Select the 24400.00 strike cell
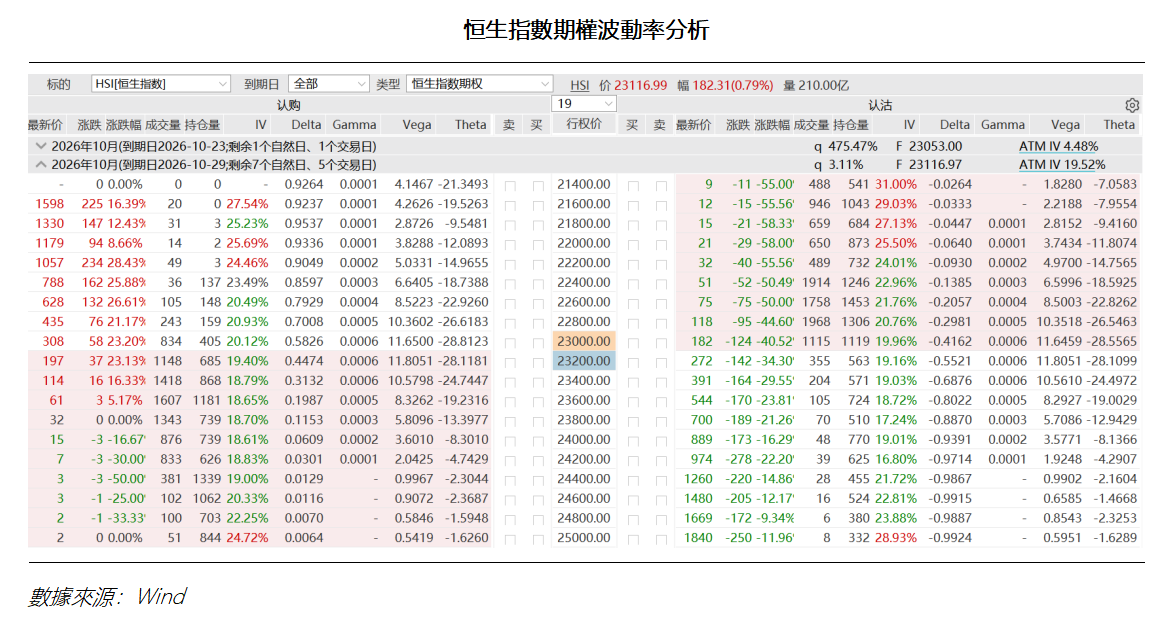This screenshot has width=1172, height=627. [x=584, y=479]
